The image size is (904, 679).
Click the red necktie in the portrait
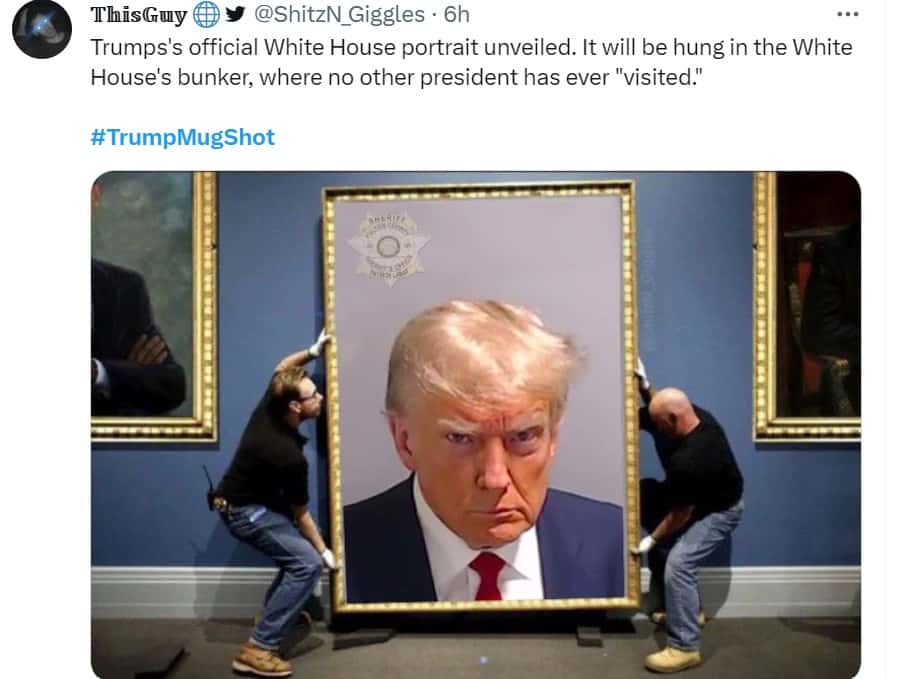tap(488, 575)
